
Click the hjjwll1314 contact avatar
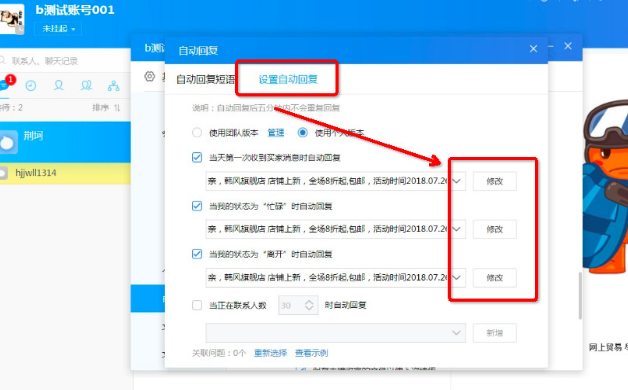pos(3,173)
